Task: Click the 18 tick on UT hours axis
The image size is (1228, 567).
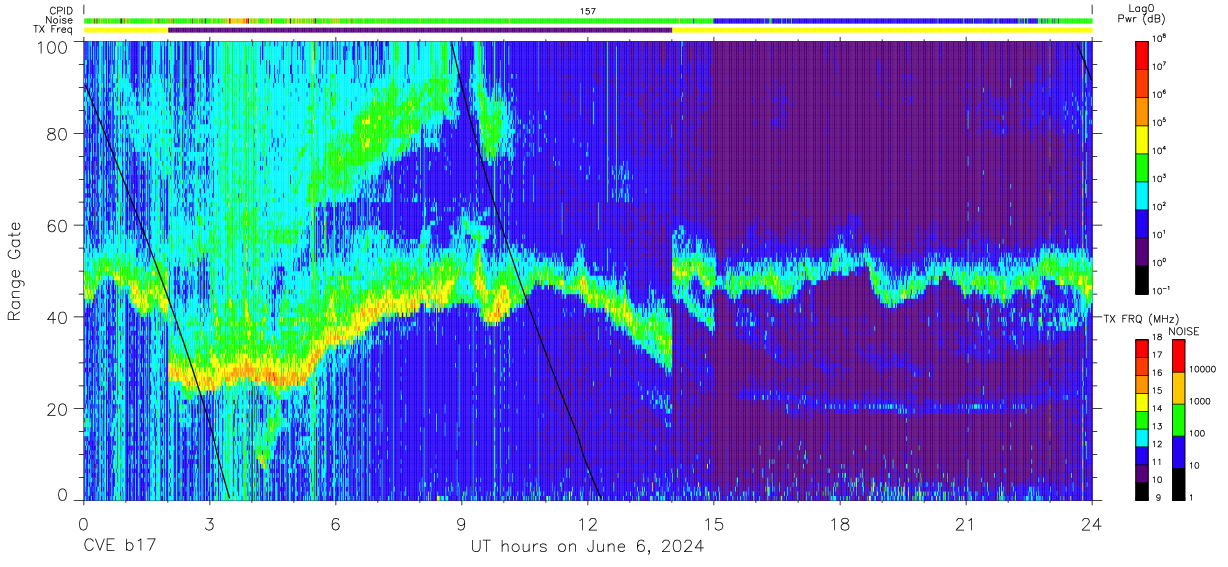Action: tap(840, 525)
